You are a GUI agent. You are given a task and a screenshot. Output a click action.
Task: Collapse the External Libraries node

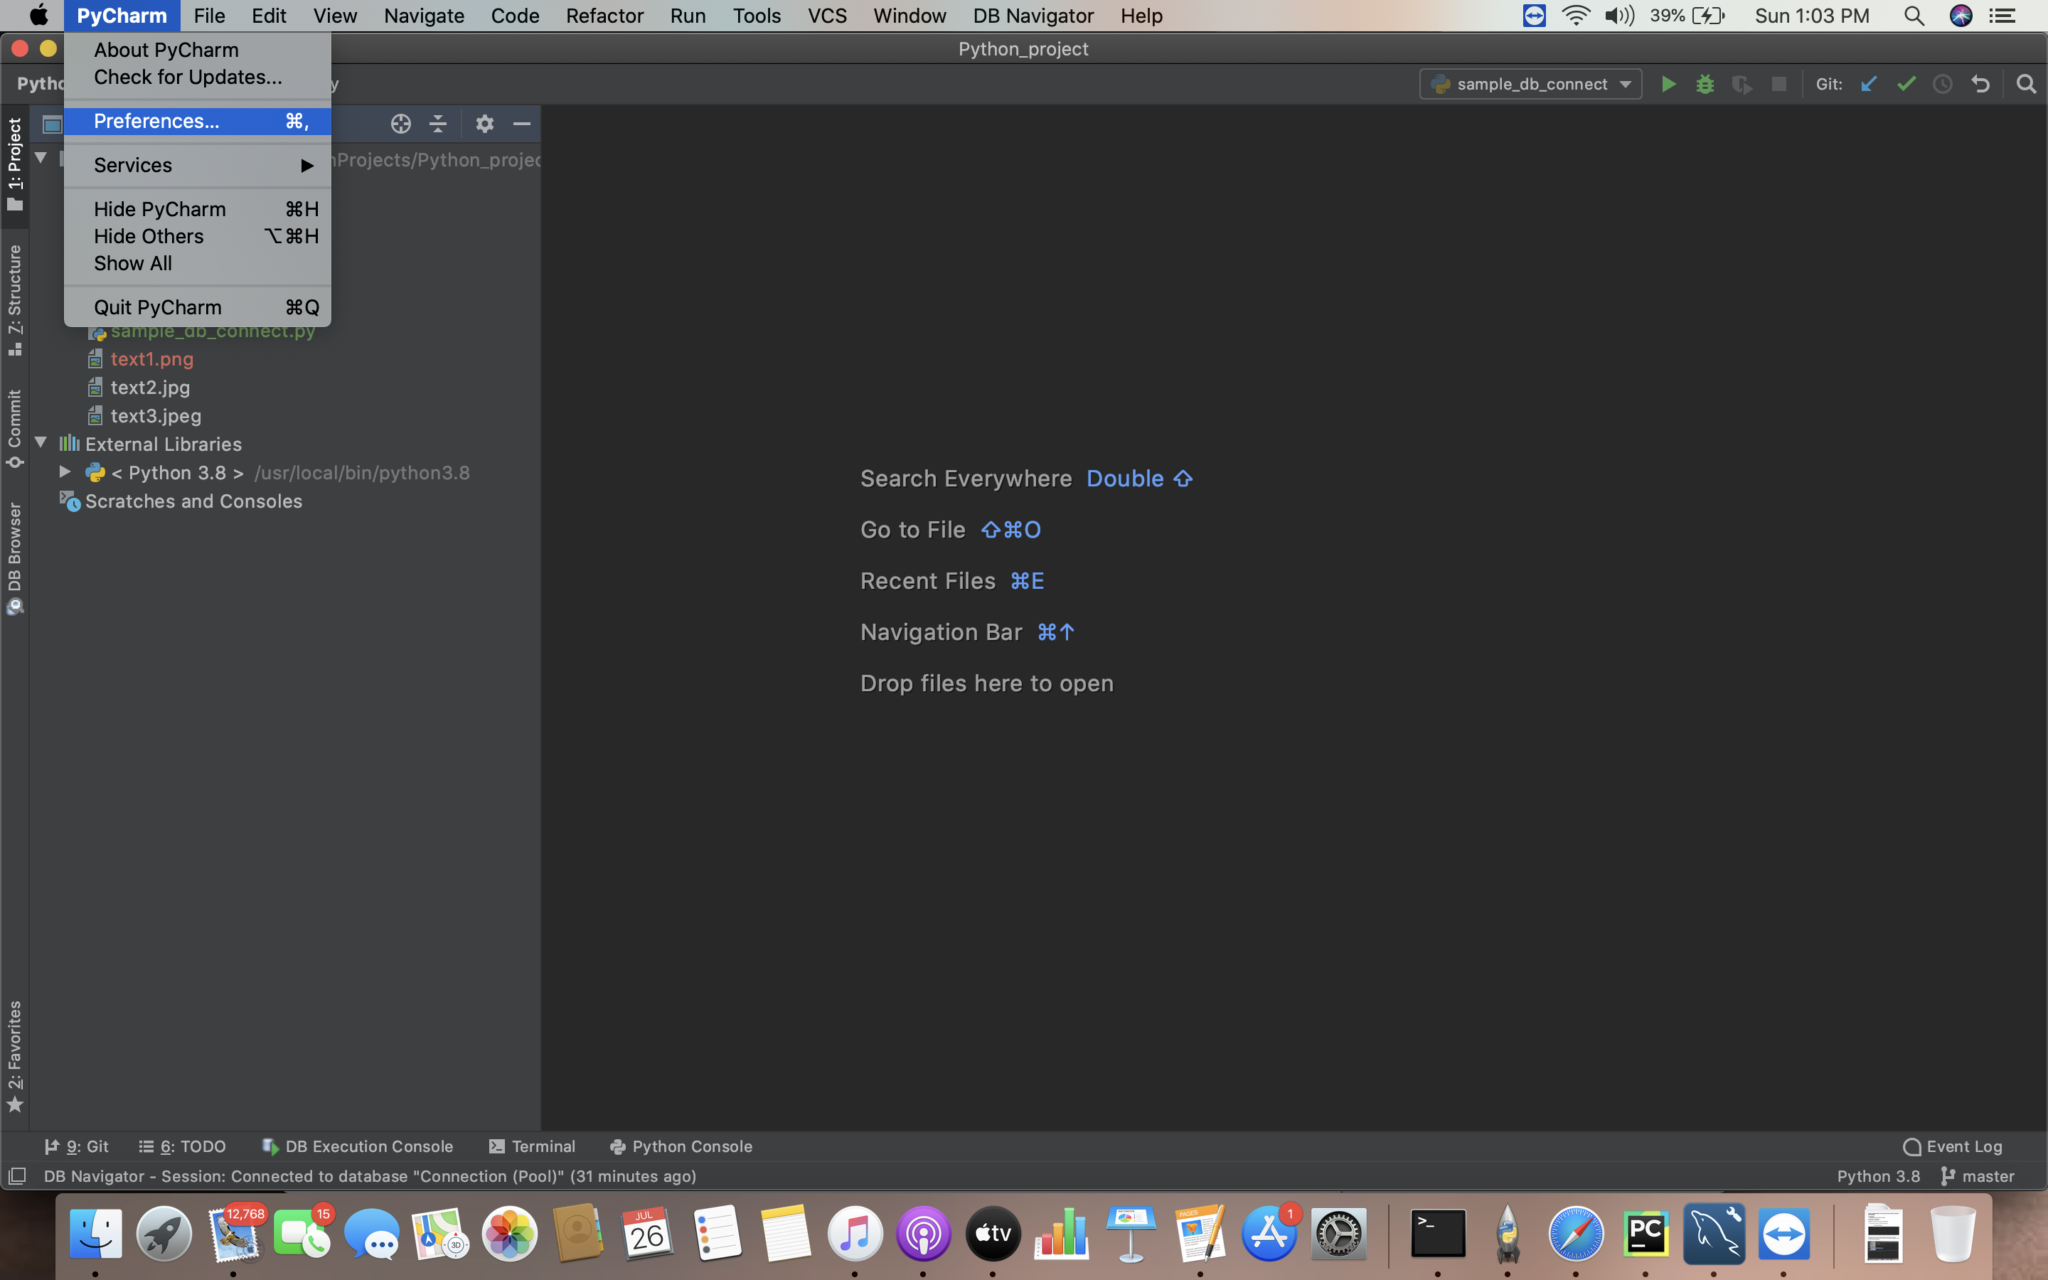41,443
